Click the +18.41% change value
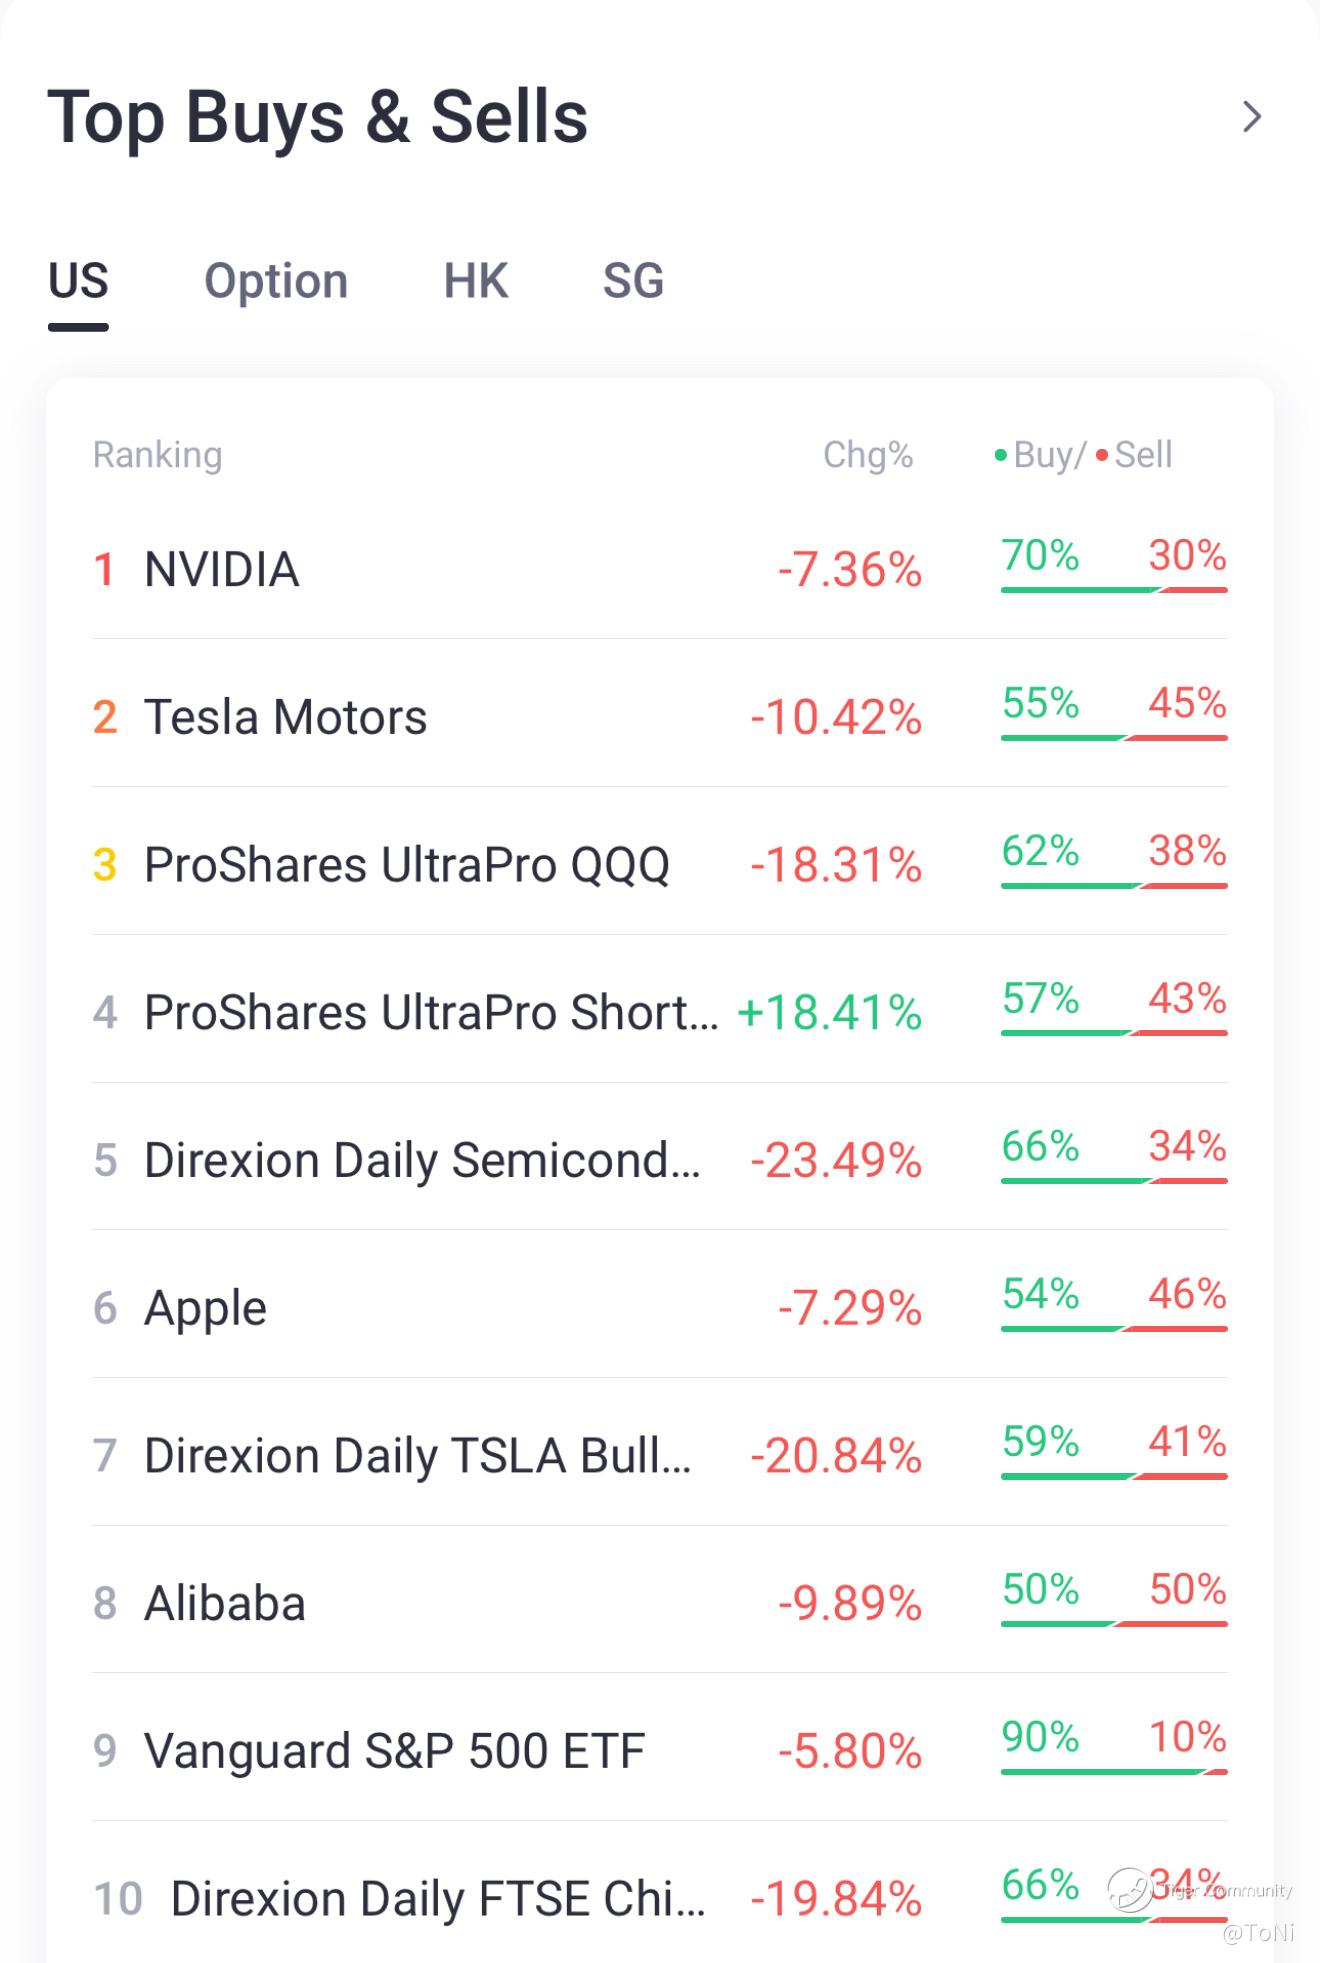Viewport: 1320px width, 1963px height. click(829, 1013)
